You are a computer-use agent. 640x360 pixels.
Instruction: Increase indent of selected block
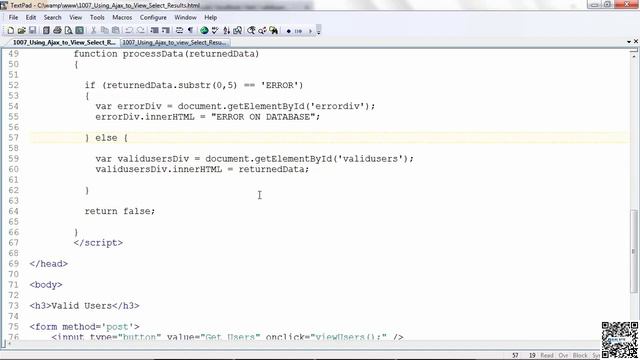(x=165, y=31)
